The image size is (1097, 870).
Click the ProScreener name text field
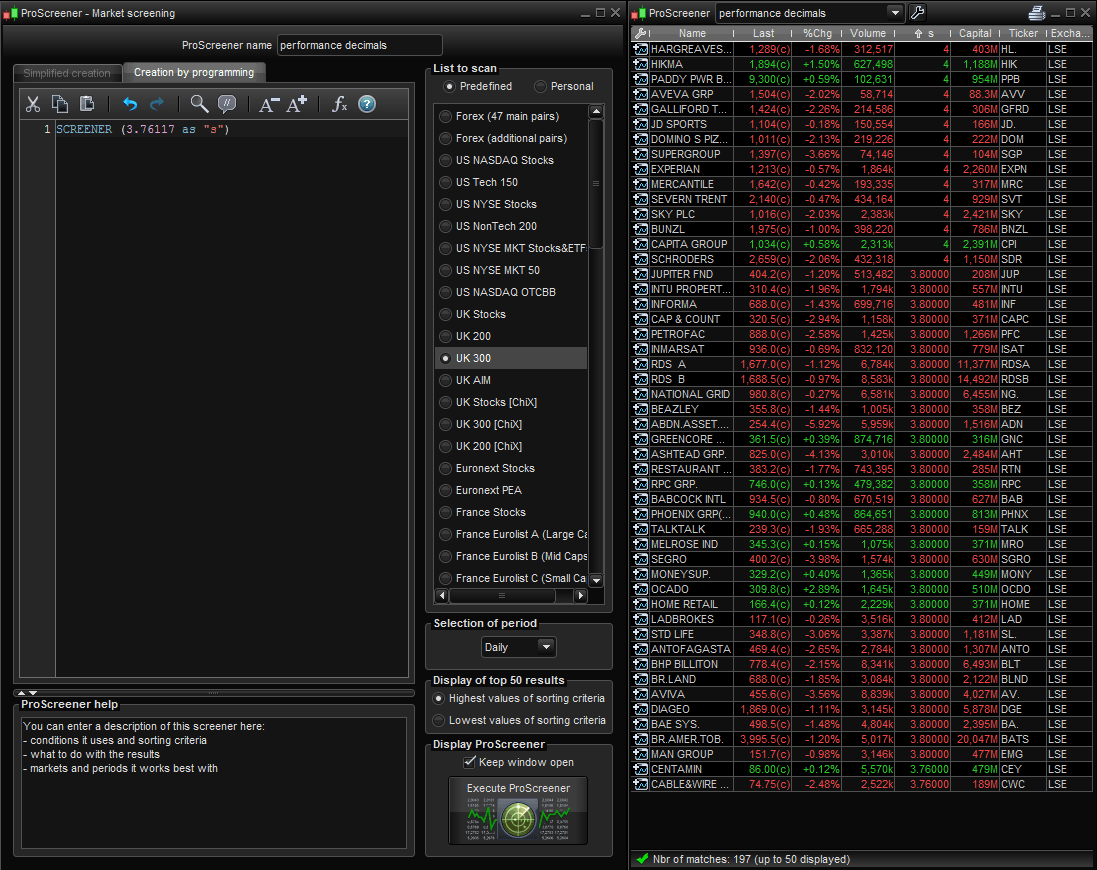tap(359, 45)
